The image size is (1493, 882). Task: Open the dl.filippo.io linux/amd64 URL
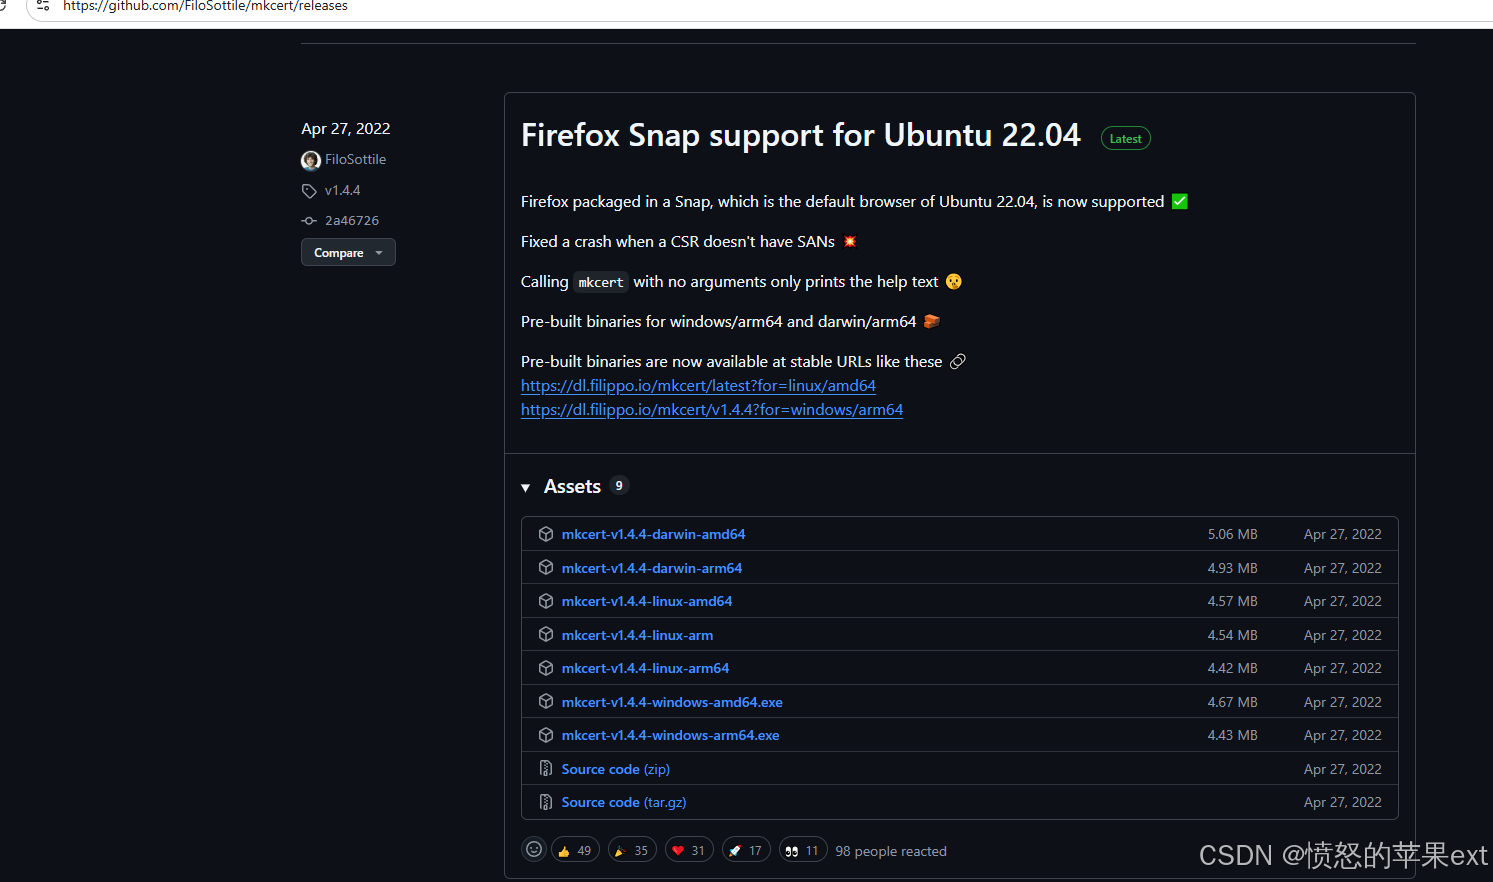click(698, 385)
